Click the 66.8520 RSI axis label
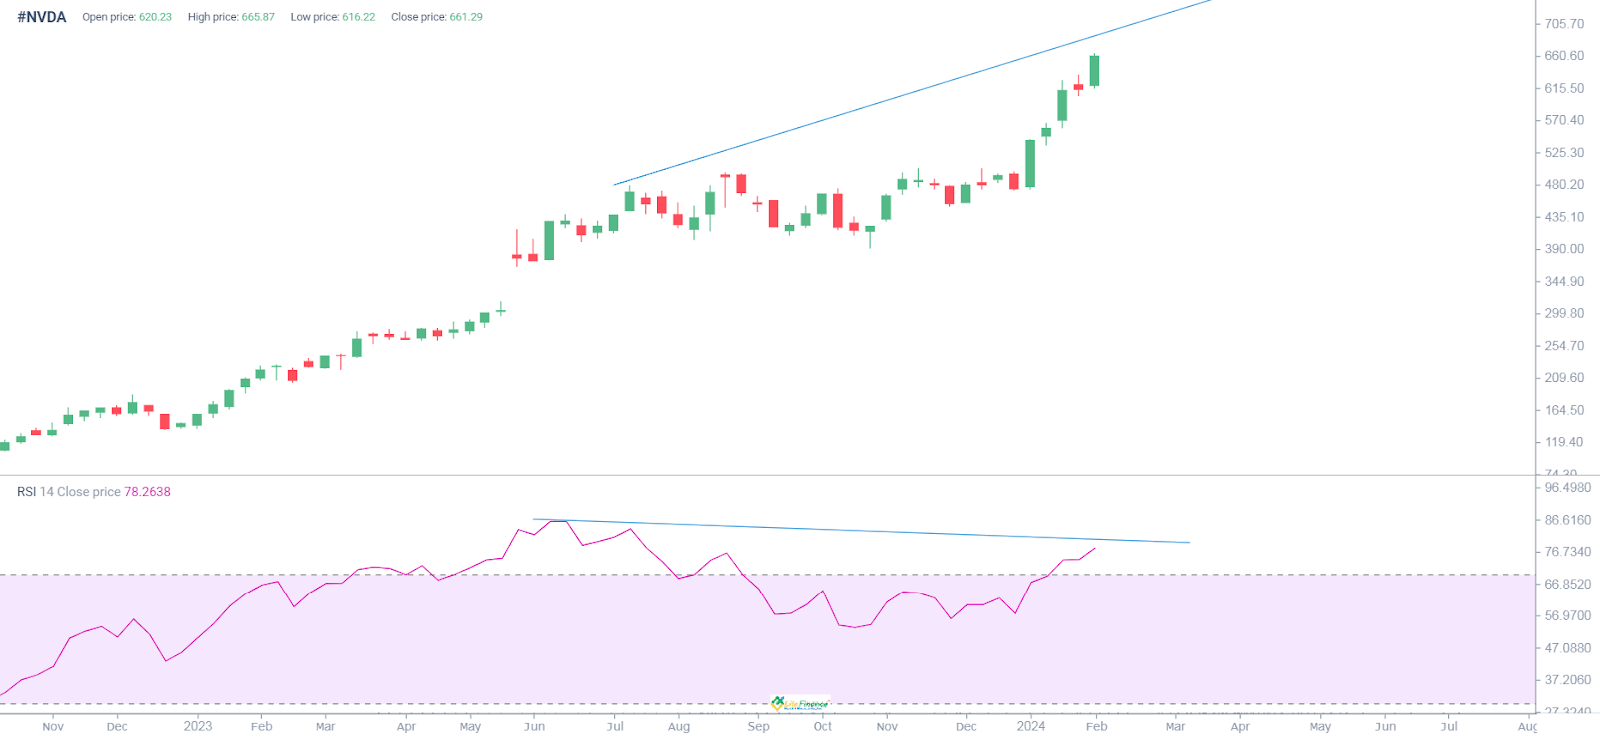This screenshot has height=740, width=1600. 1567,584
